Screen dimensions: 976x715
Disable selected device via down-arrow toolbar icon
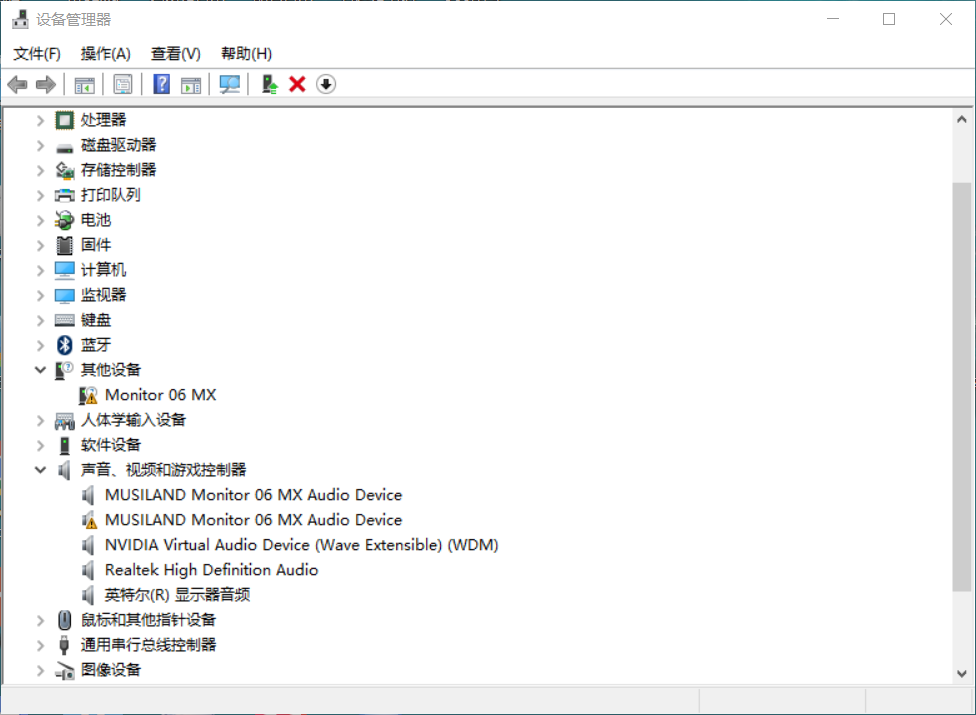(325, 84)
